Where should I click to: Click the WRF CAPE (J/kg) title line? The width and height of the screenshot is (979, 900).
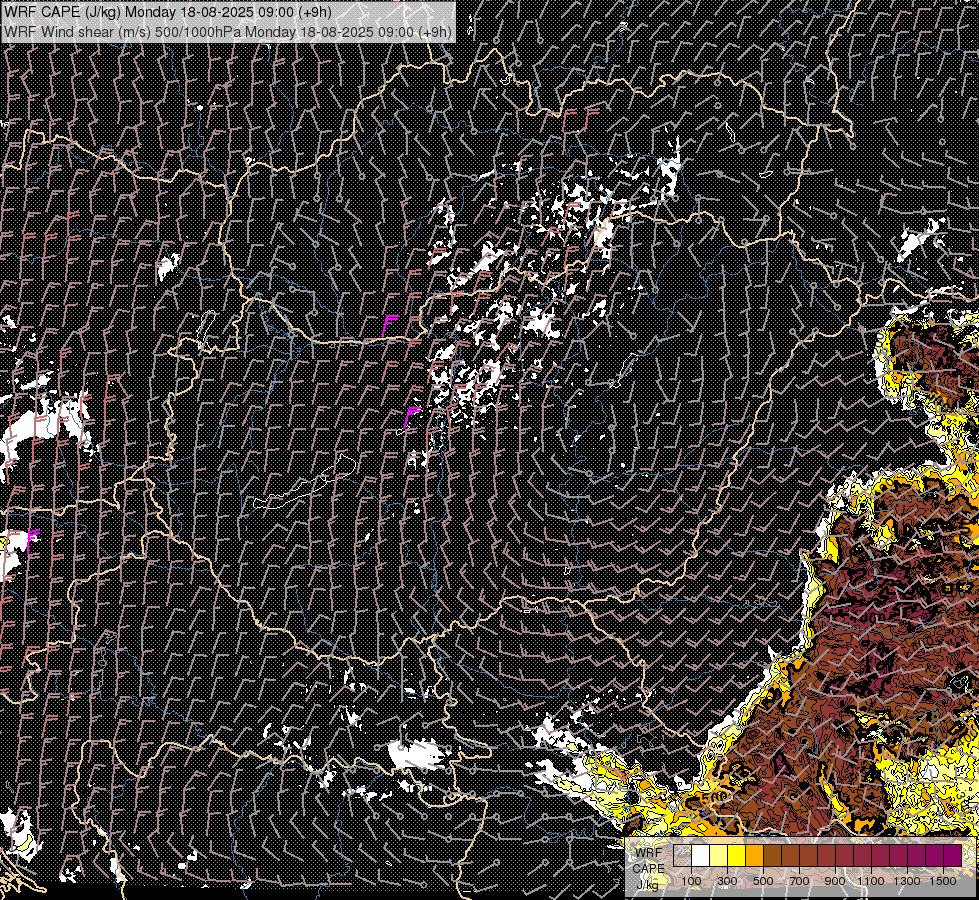click(168, 12)
